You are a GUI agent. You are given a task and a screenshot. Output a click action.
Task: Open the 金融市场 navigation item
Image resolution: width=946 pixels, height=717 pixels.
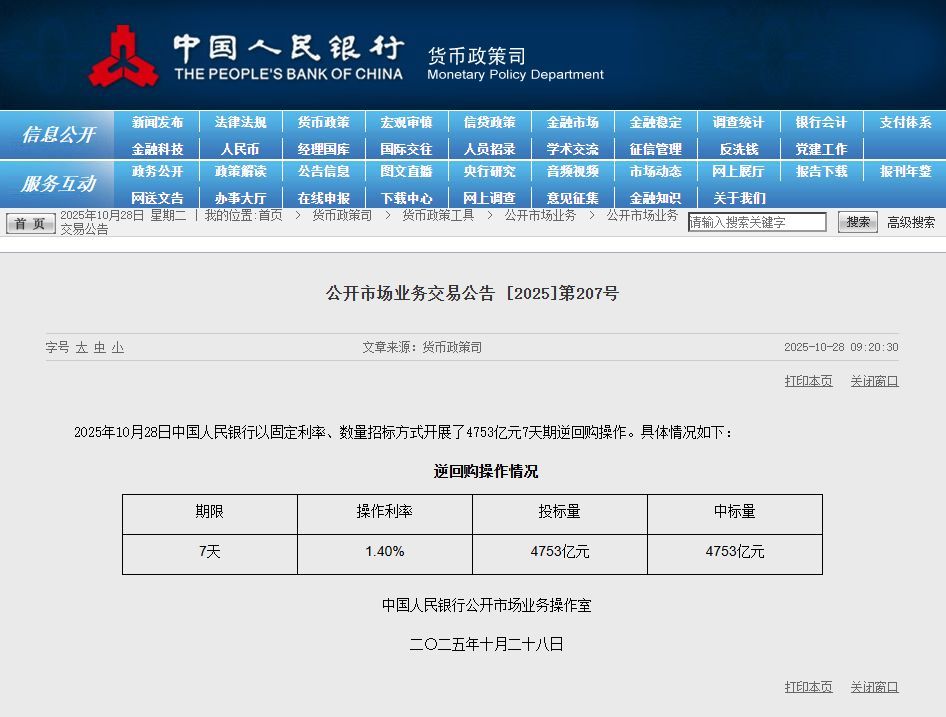(x=571, y=122)
